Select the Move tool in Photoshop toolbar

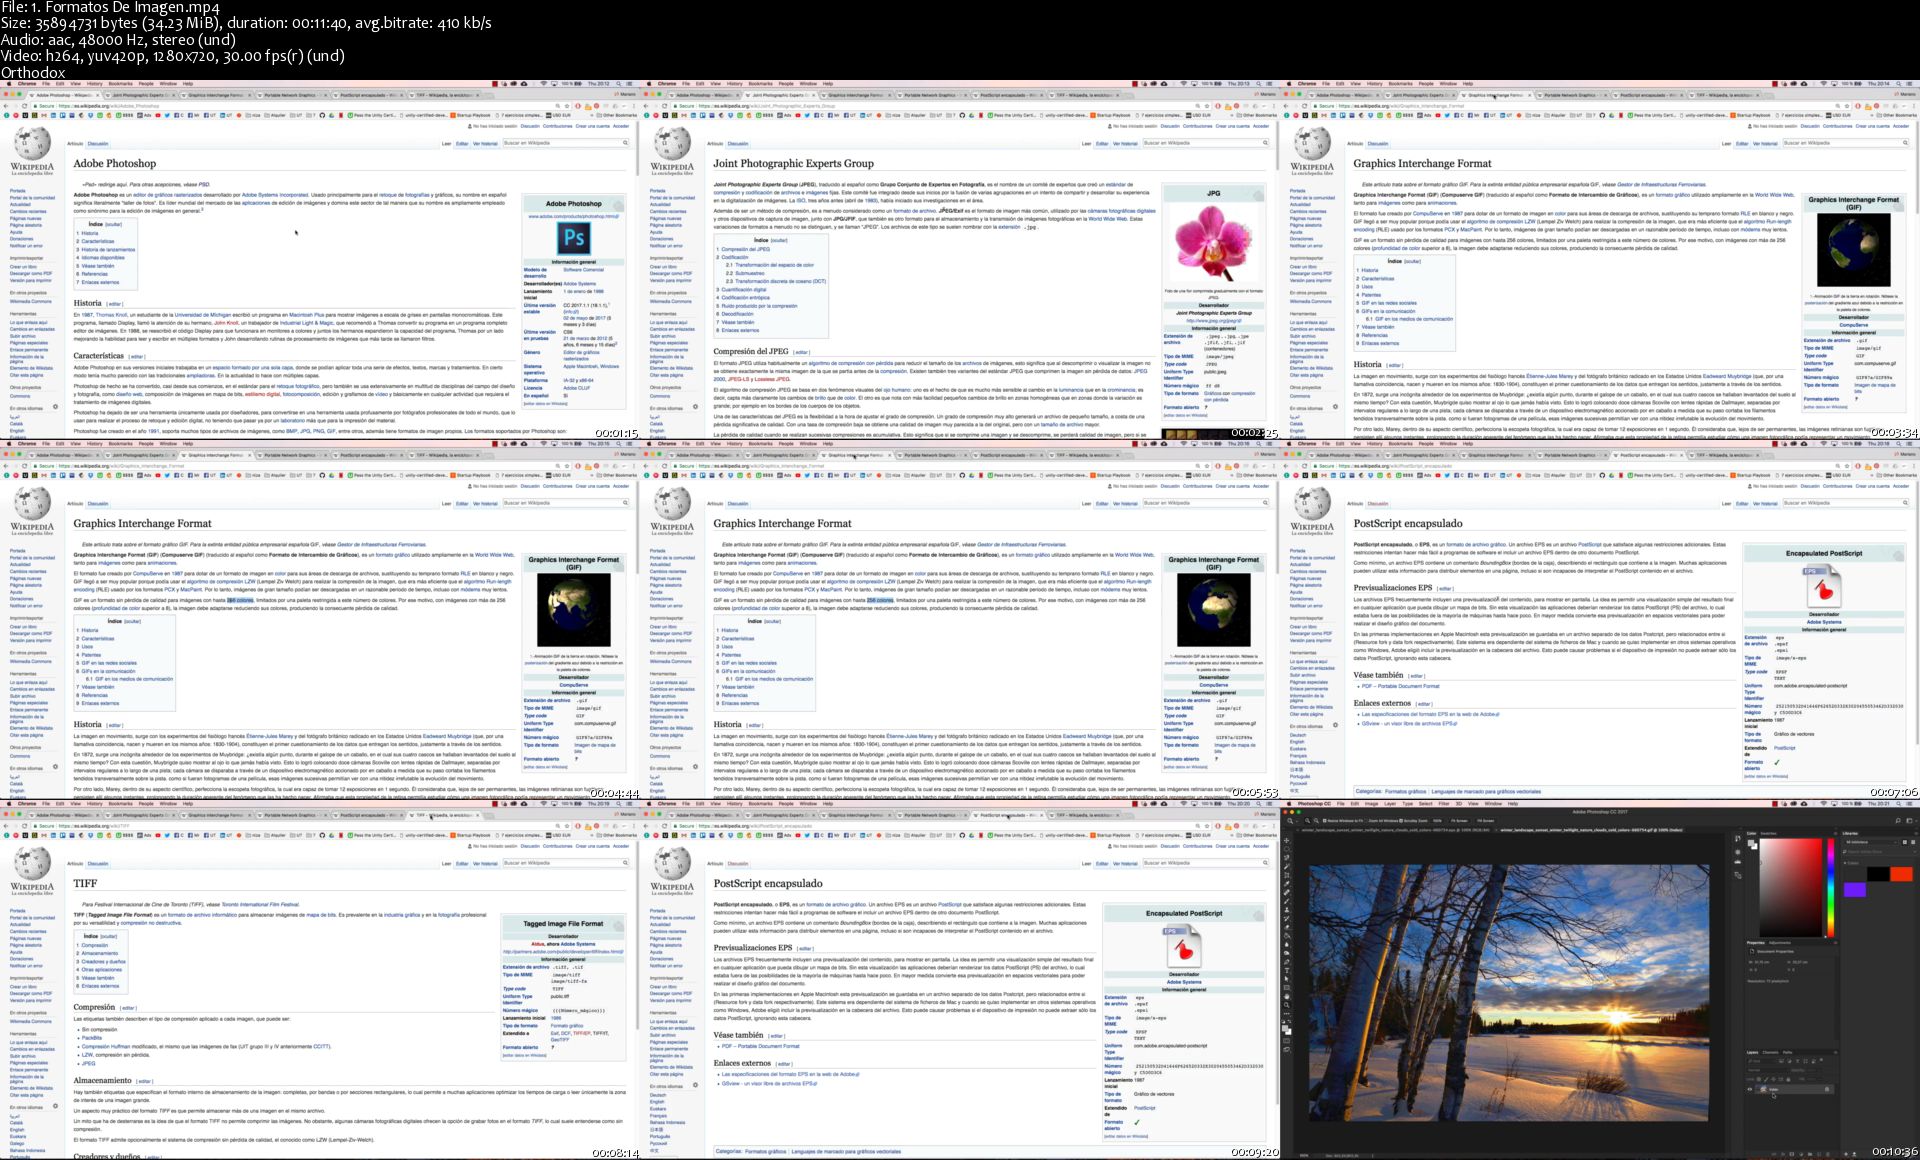pyautogui.click(x=1286, y=840)
